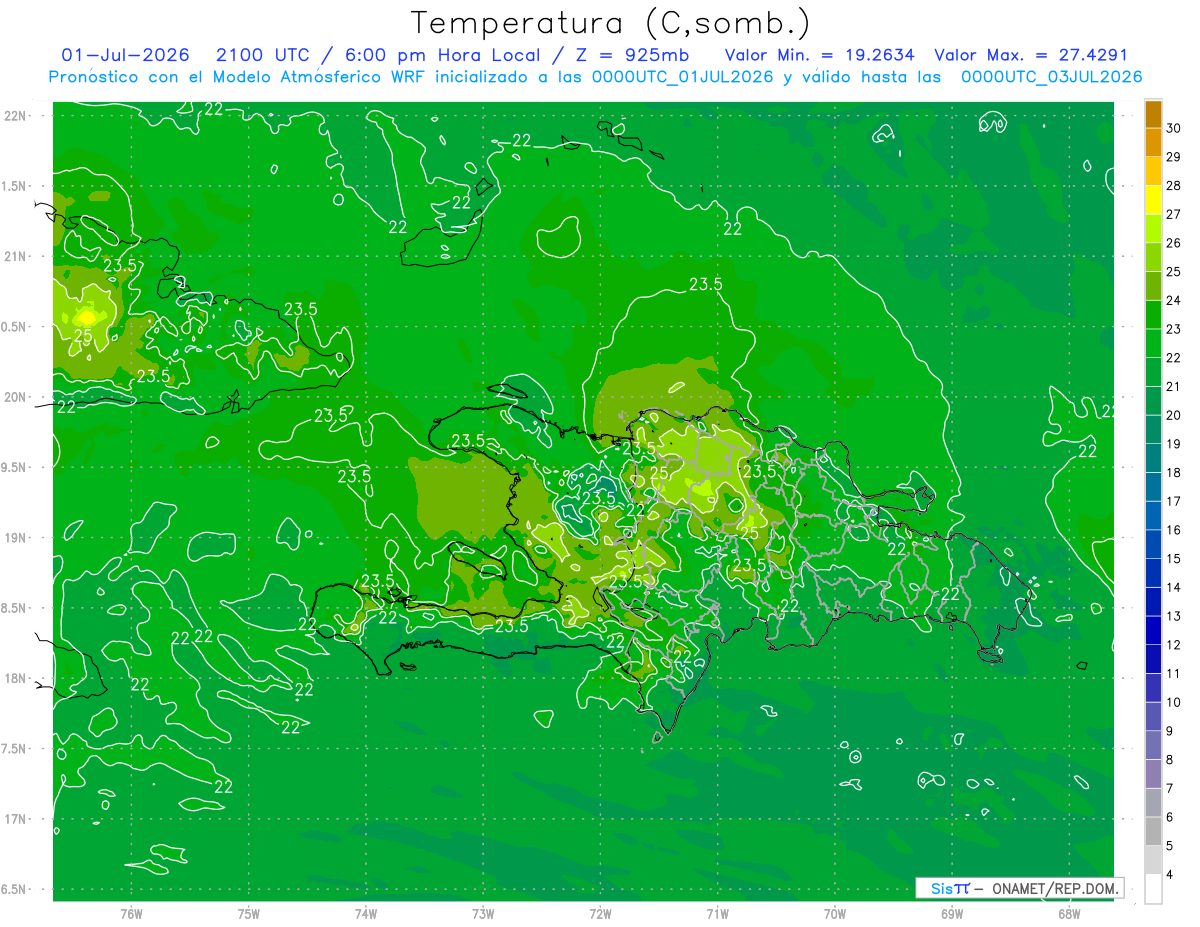Pick the bright yellow swatch between 27 and 28
Viewport: 1200px width, 927px height.
point(1153,200)
